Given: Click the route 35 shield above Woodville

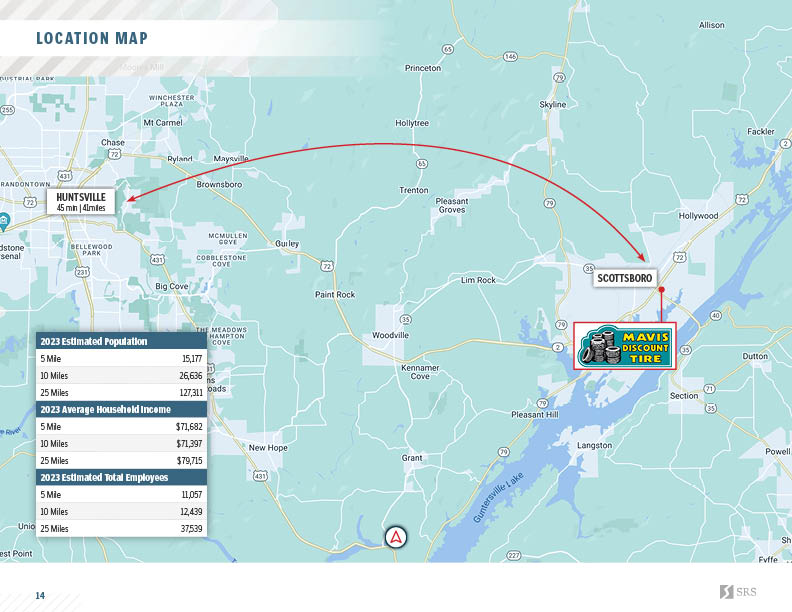Looking at the screenshot, I should pyautogui.click(x=405, y=319).
